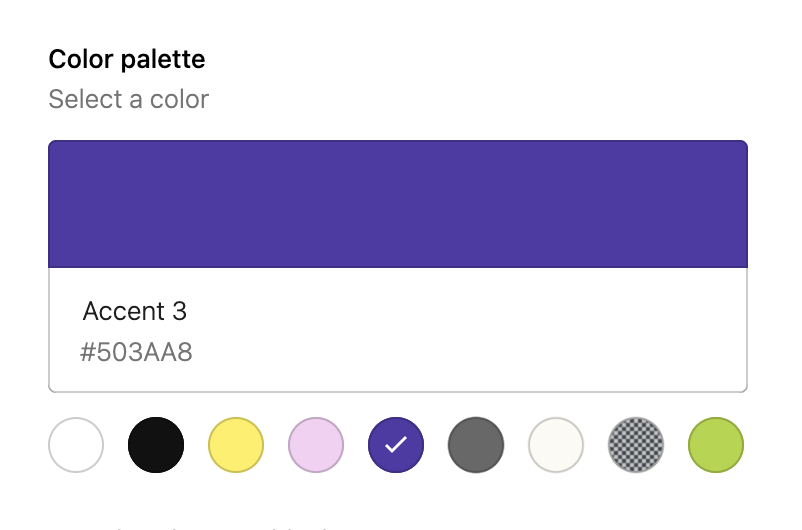Click the Accent 3 color name
The image size is (802, 530).
pyautogui.click(x=135, y=311)
